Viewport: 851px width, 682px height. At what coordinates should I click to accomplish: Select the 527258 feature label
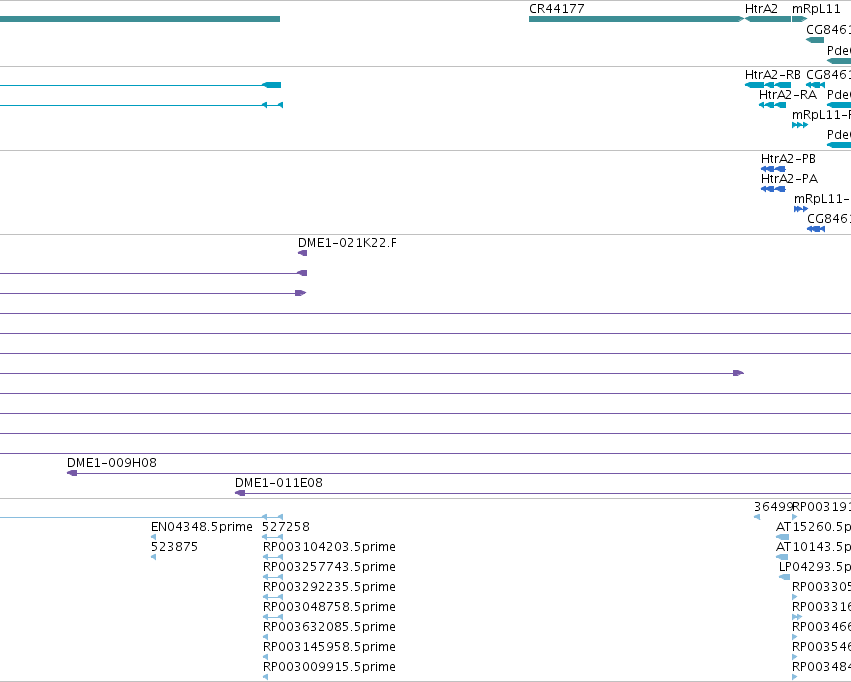click(285, 527)
